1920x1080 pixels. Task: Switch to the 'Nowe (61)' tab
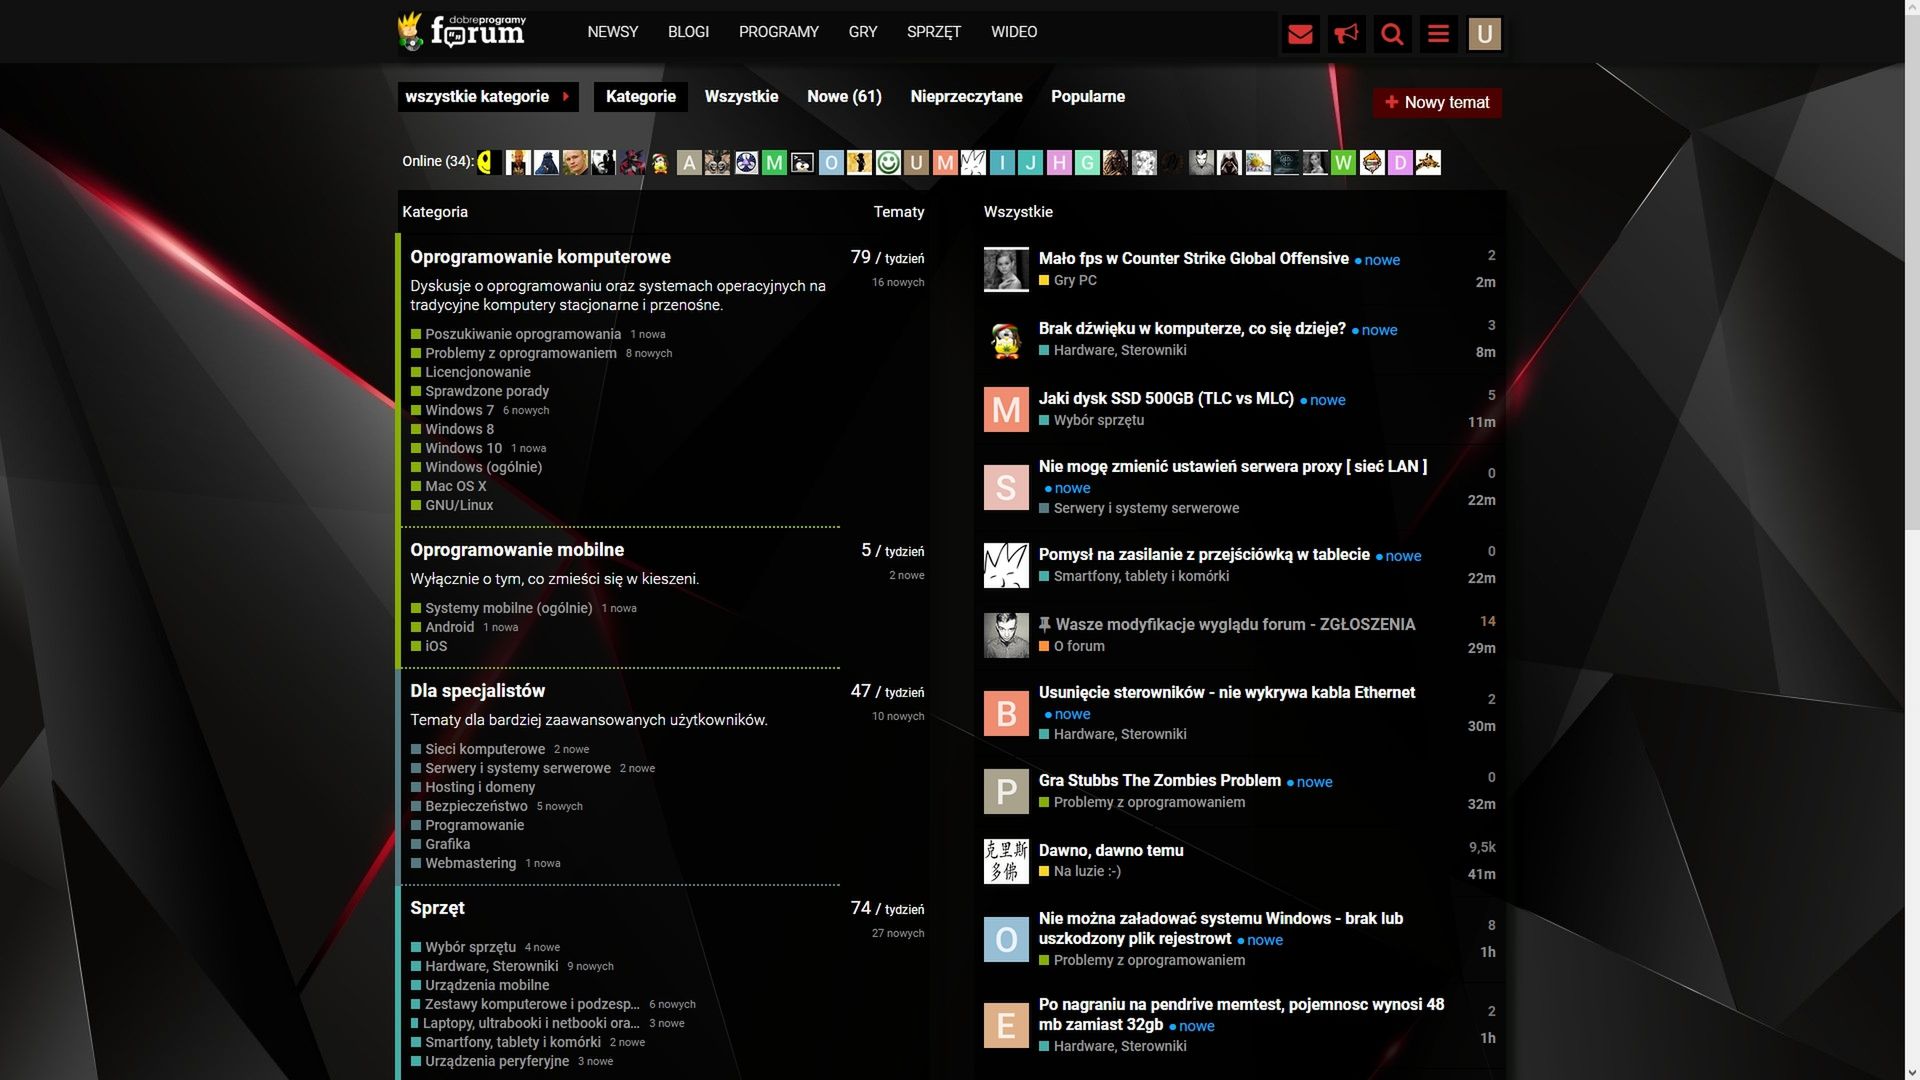(x=844, y=97)
